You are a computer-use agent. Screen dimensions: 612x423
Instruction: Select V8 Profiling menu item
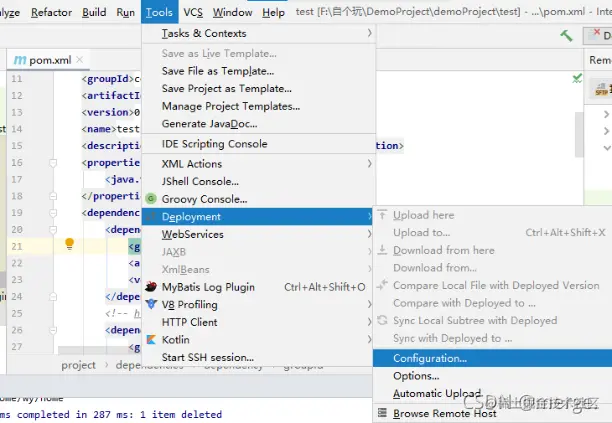[258, 304]
